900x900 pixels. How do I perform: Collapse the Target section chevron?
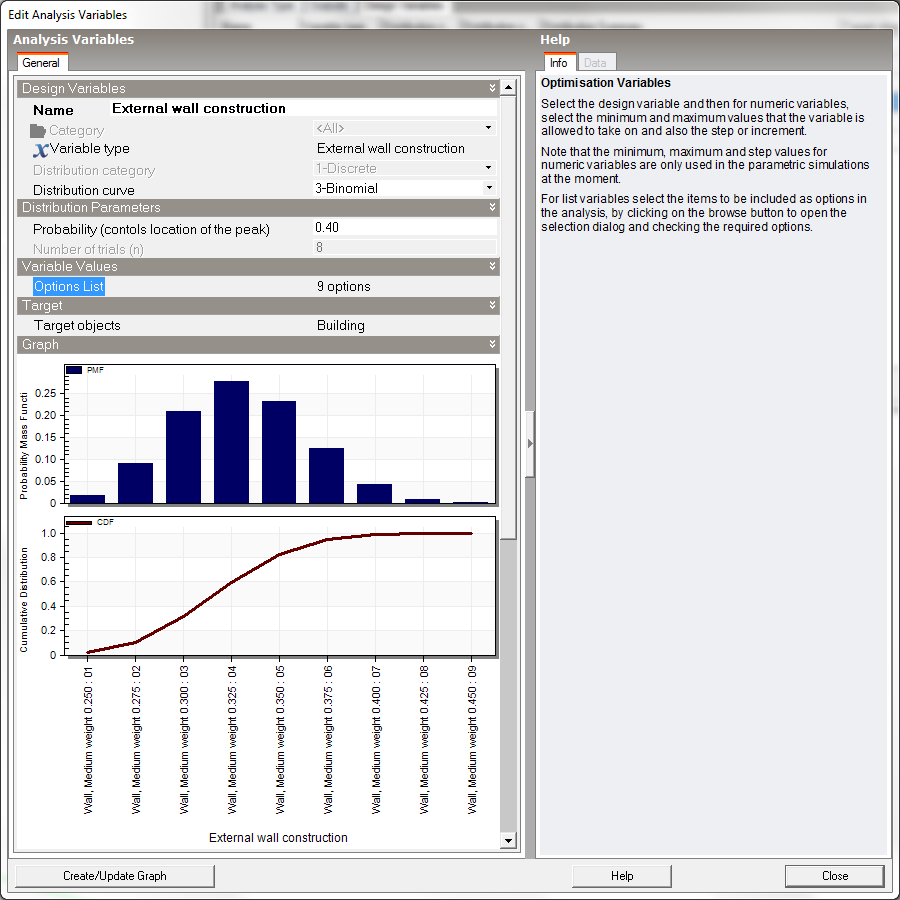492,306
